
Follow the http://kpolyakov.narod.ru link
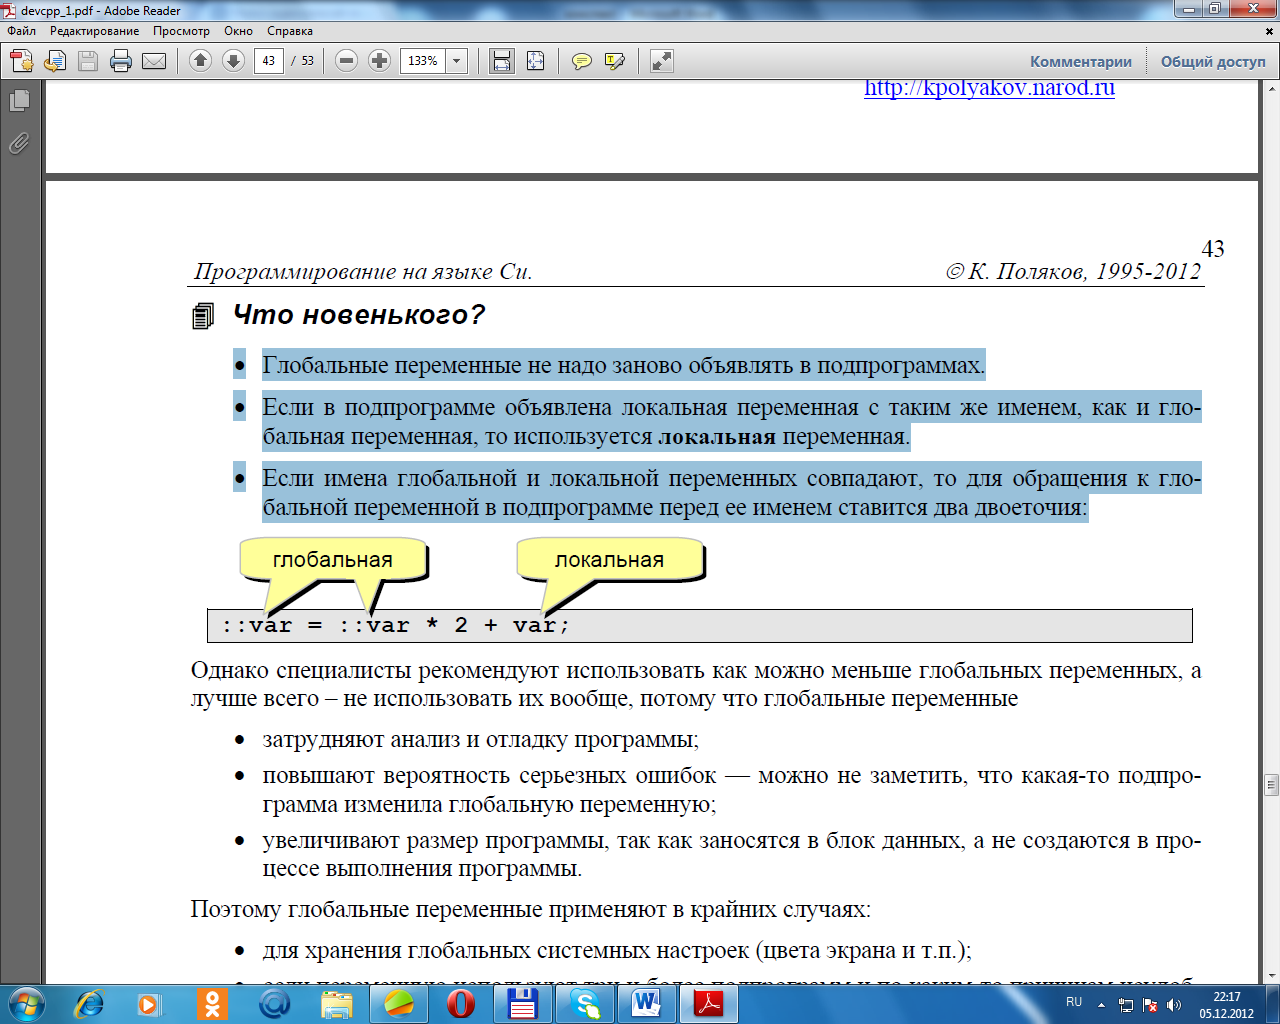(989, 88)
